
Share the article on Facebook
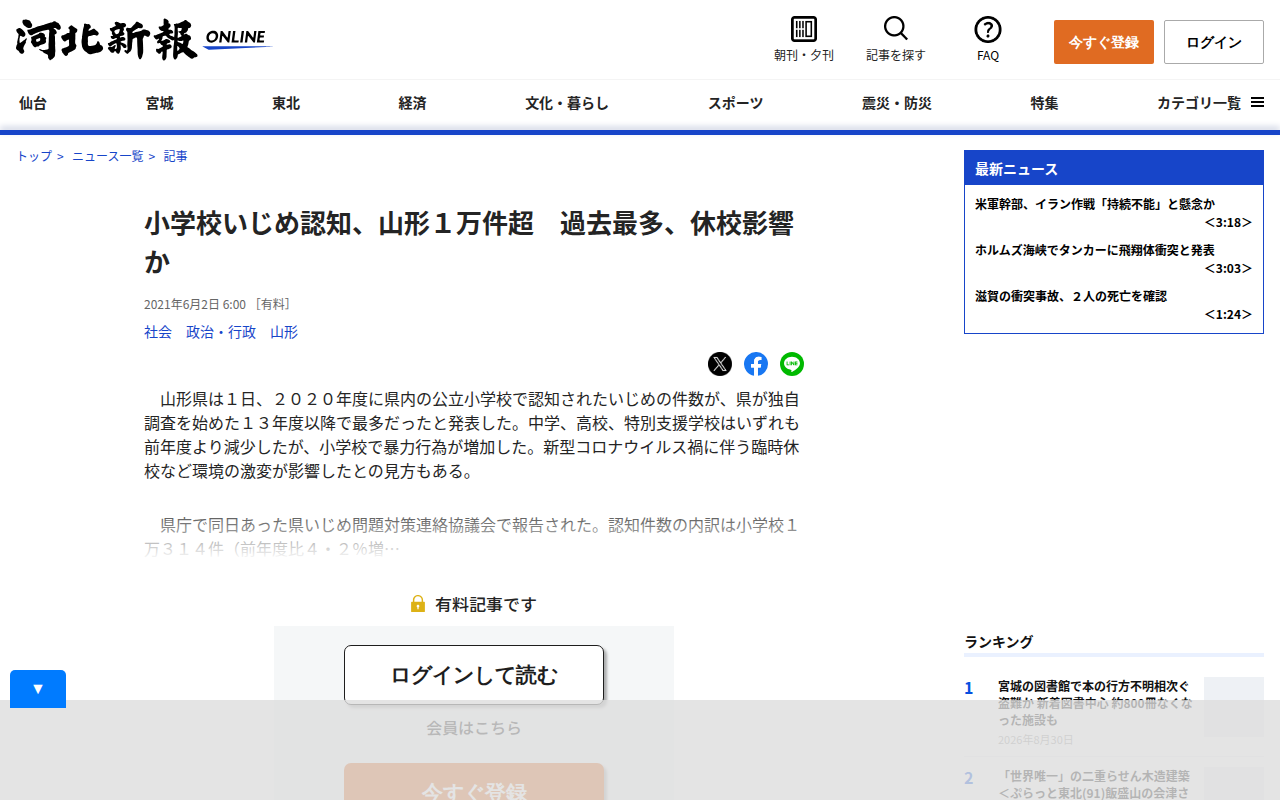(x=756, y=364)
